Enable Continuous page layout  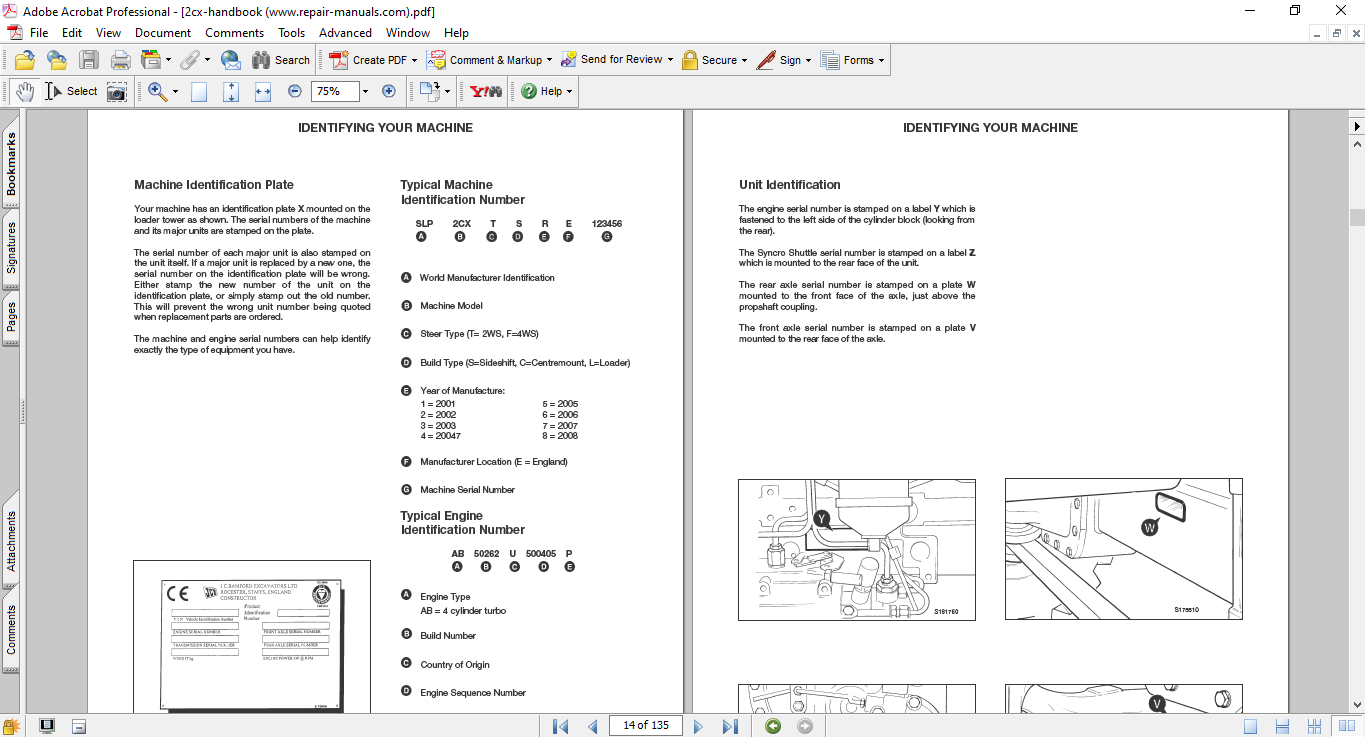pos(1283,726)
